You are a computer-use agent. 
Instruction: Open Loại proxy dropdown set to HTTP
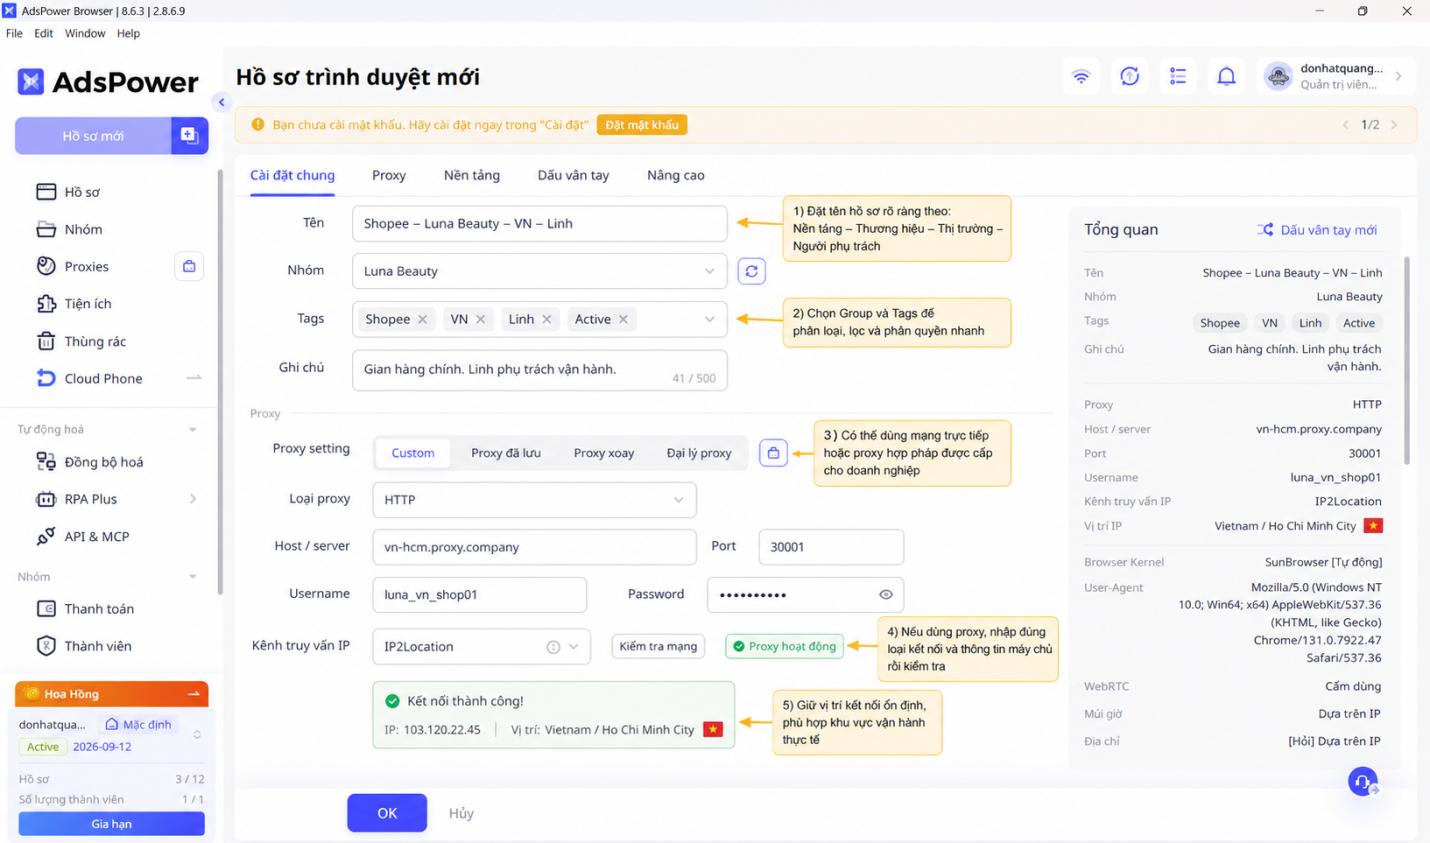(x=534, y=500)
